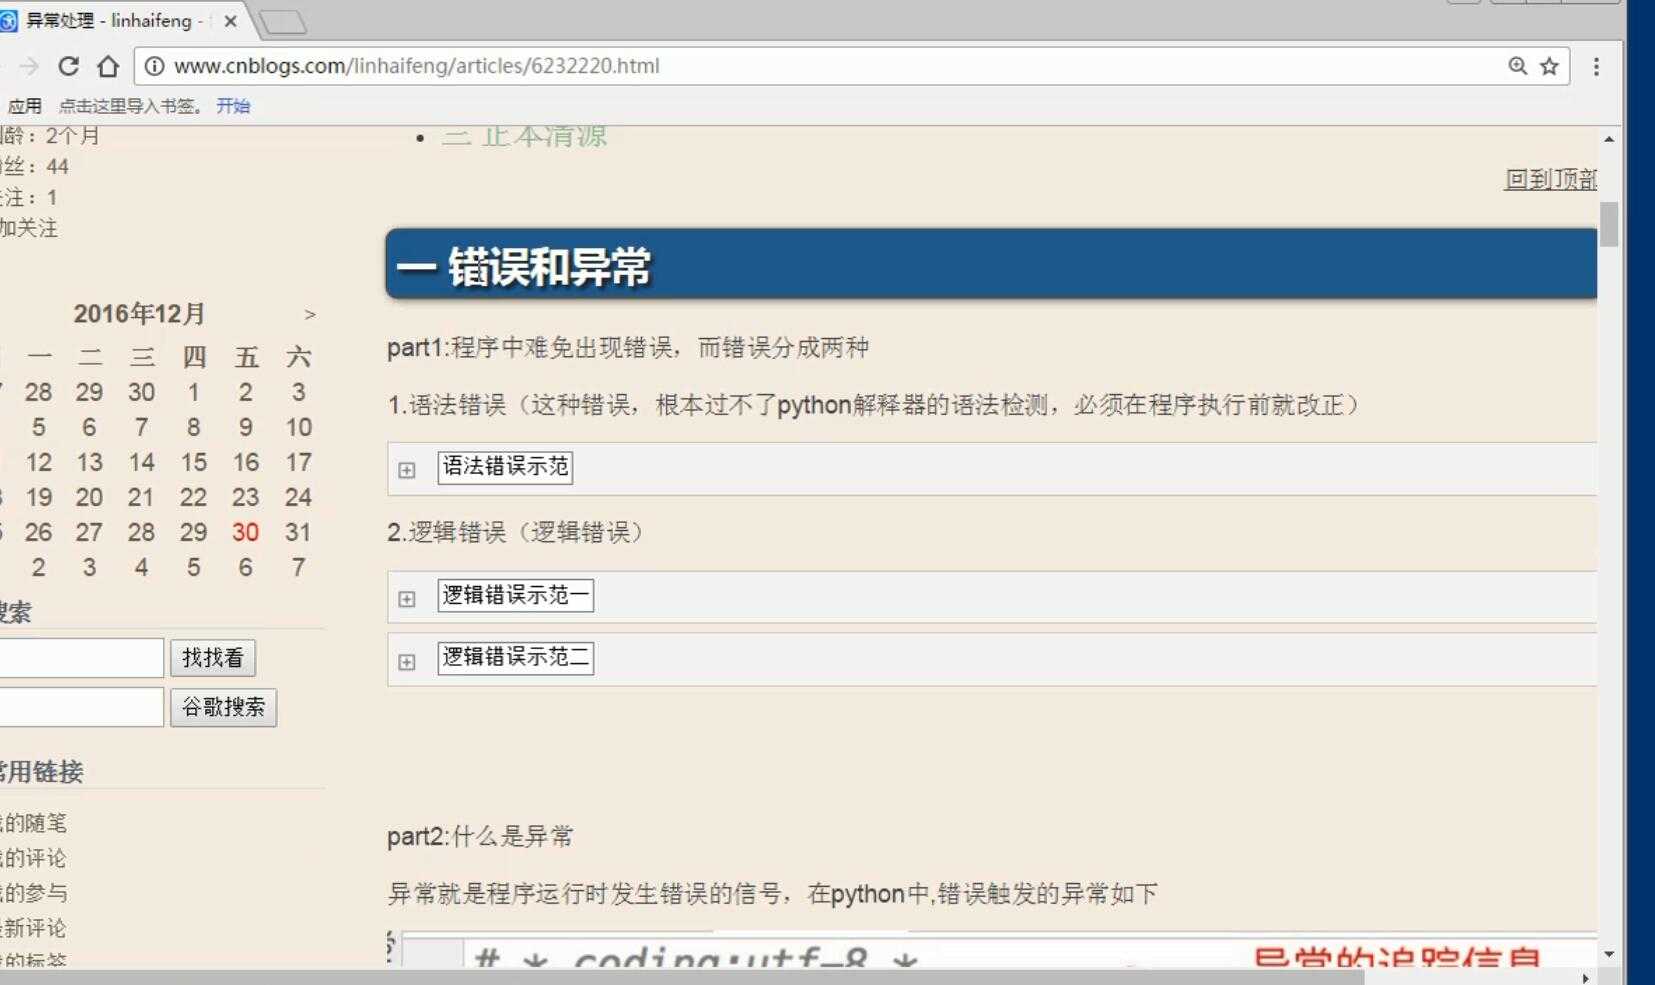Click the 丝：44 follower count text
This screenshot has width=1655, height=985.
point(35,167)
